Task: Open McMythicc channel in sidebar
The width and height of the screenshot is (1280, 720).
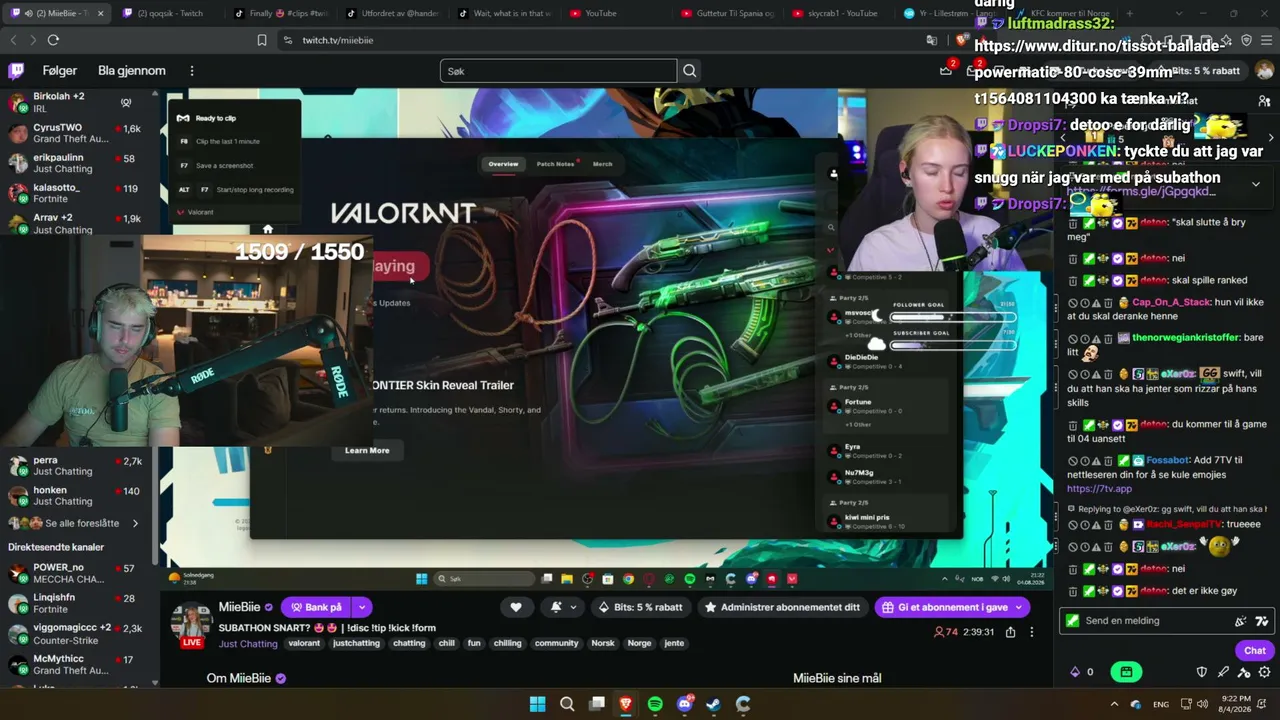Action: tap(78, 665)
